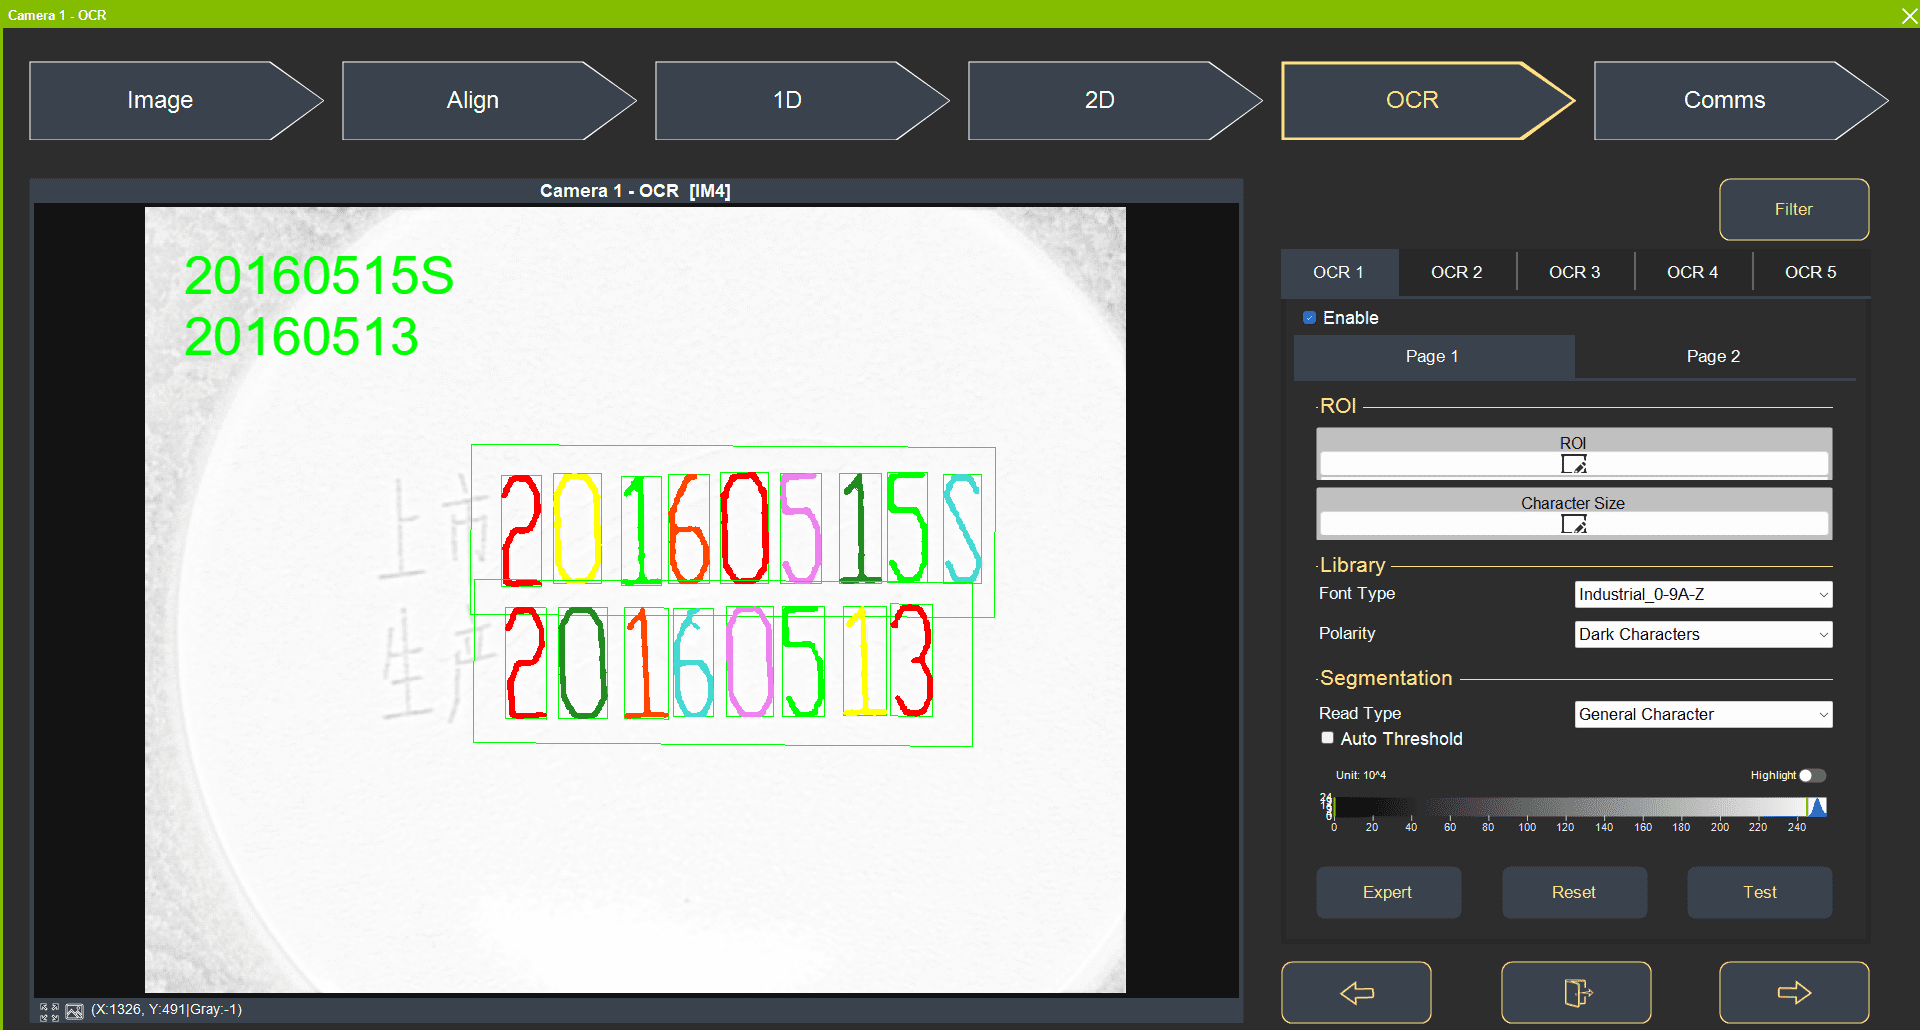Click the Expert button

pos(1388,892)
